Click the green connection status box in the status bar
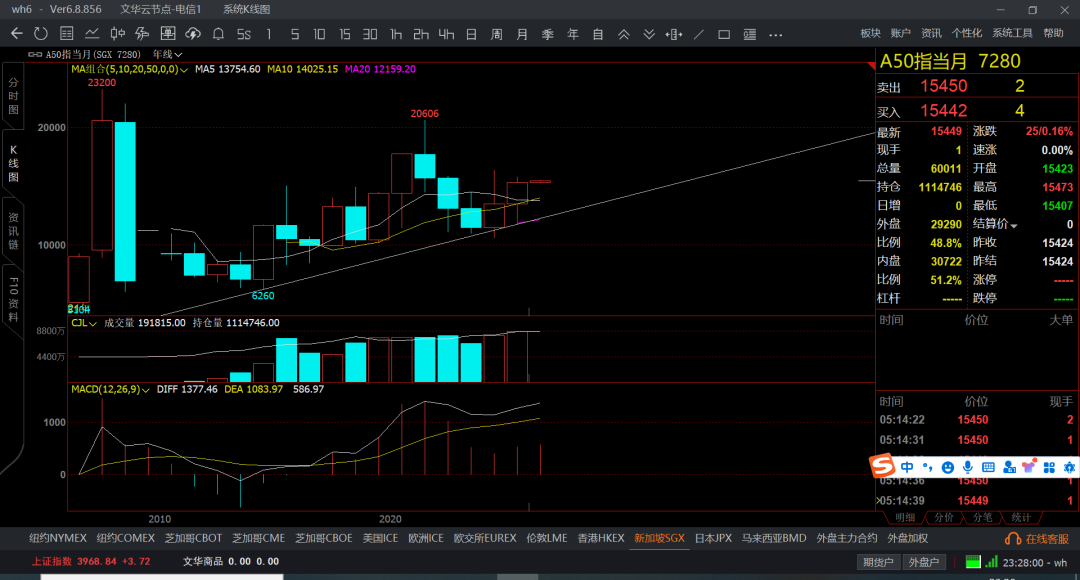Viewport: 1080px width, 580px height. pos(973,561)
